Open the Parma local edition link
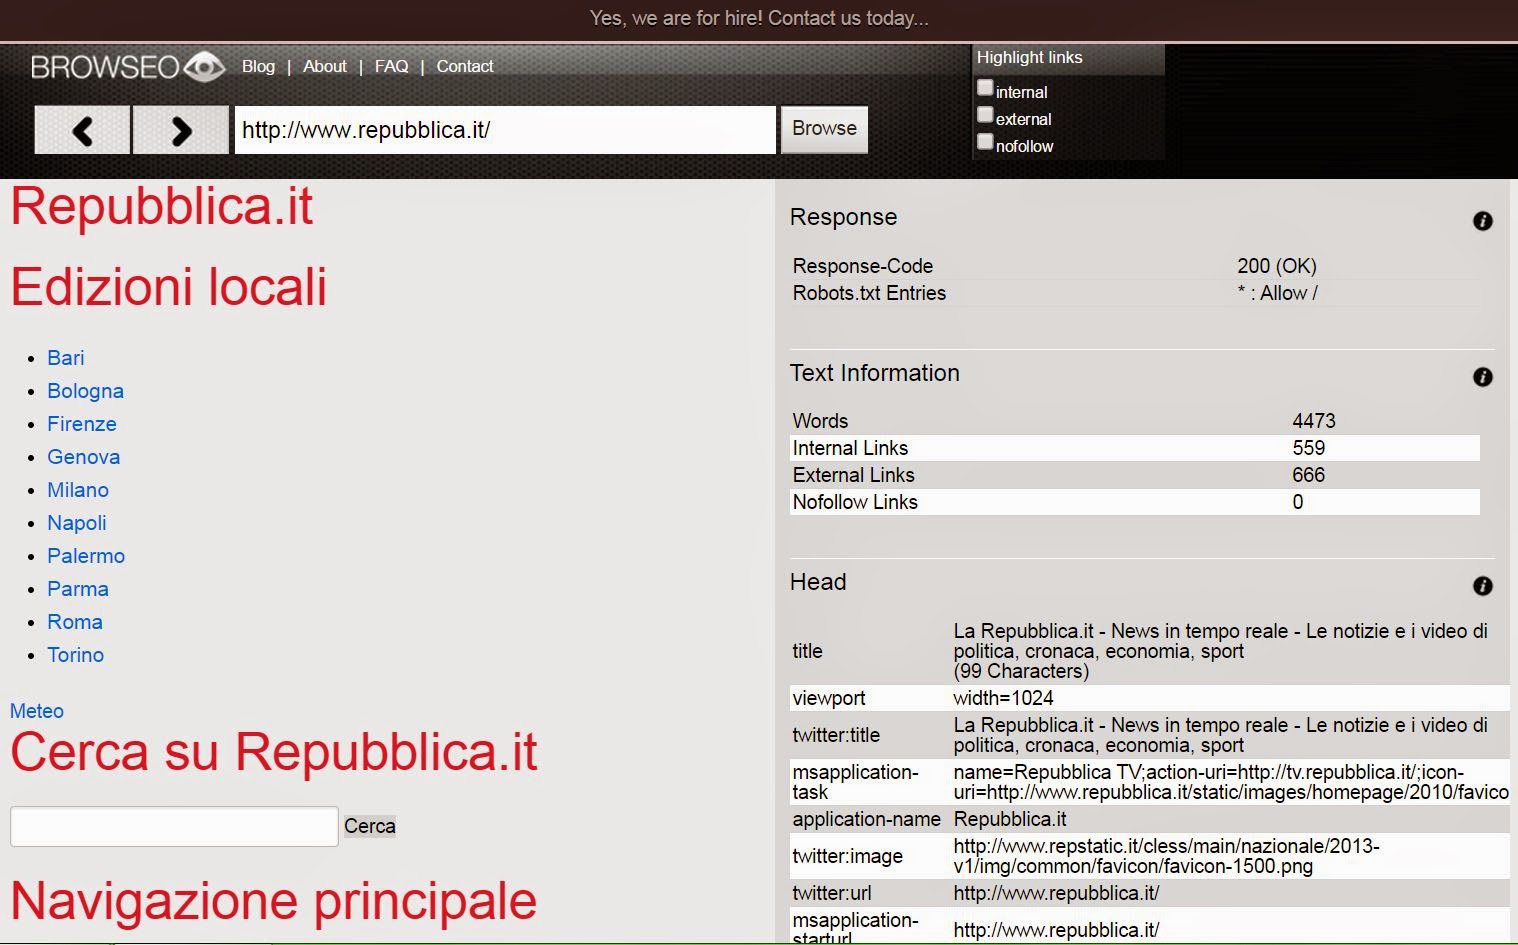This screenshot has width=1518, height=945. 78,589
